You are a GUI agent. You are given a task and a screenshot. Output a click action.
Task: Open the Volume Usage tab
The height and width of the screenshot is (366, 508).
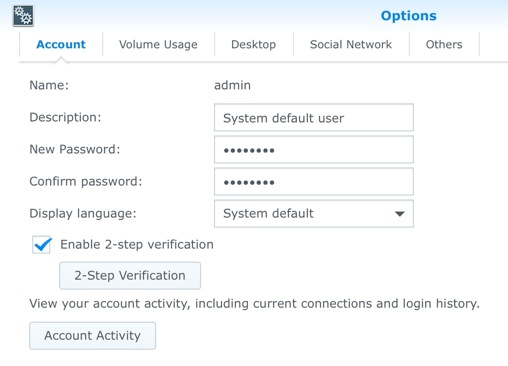point(158,44)
